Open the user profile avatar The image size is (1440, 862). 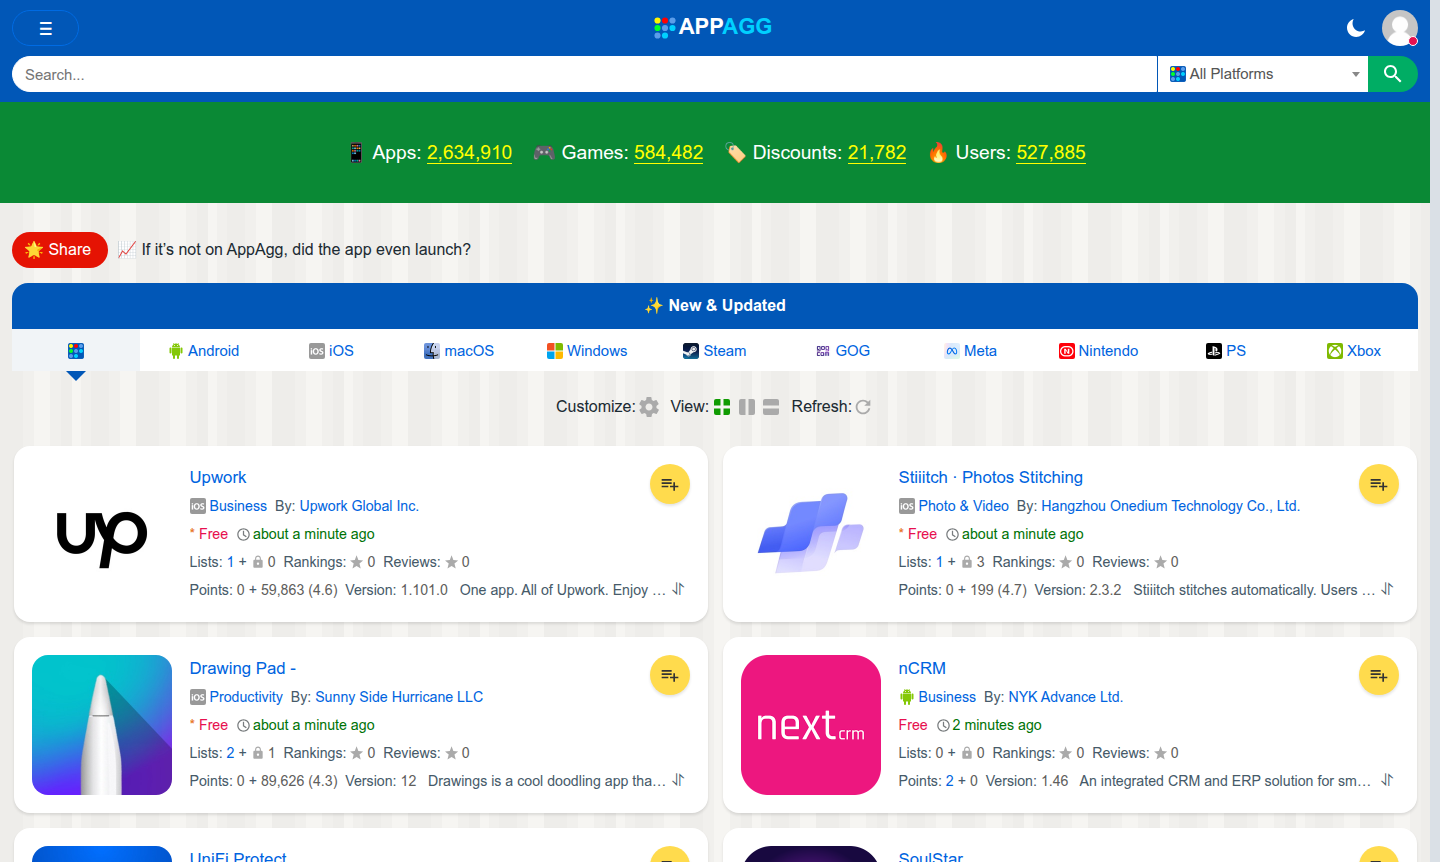tap(1399, 28)
